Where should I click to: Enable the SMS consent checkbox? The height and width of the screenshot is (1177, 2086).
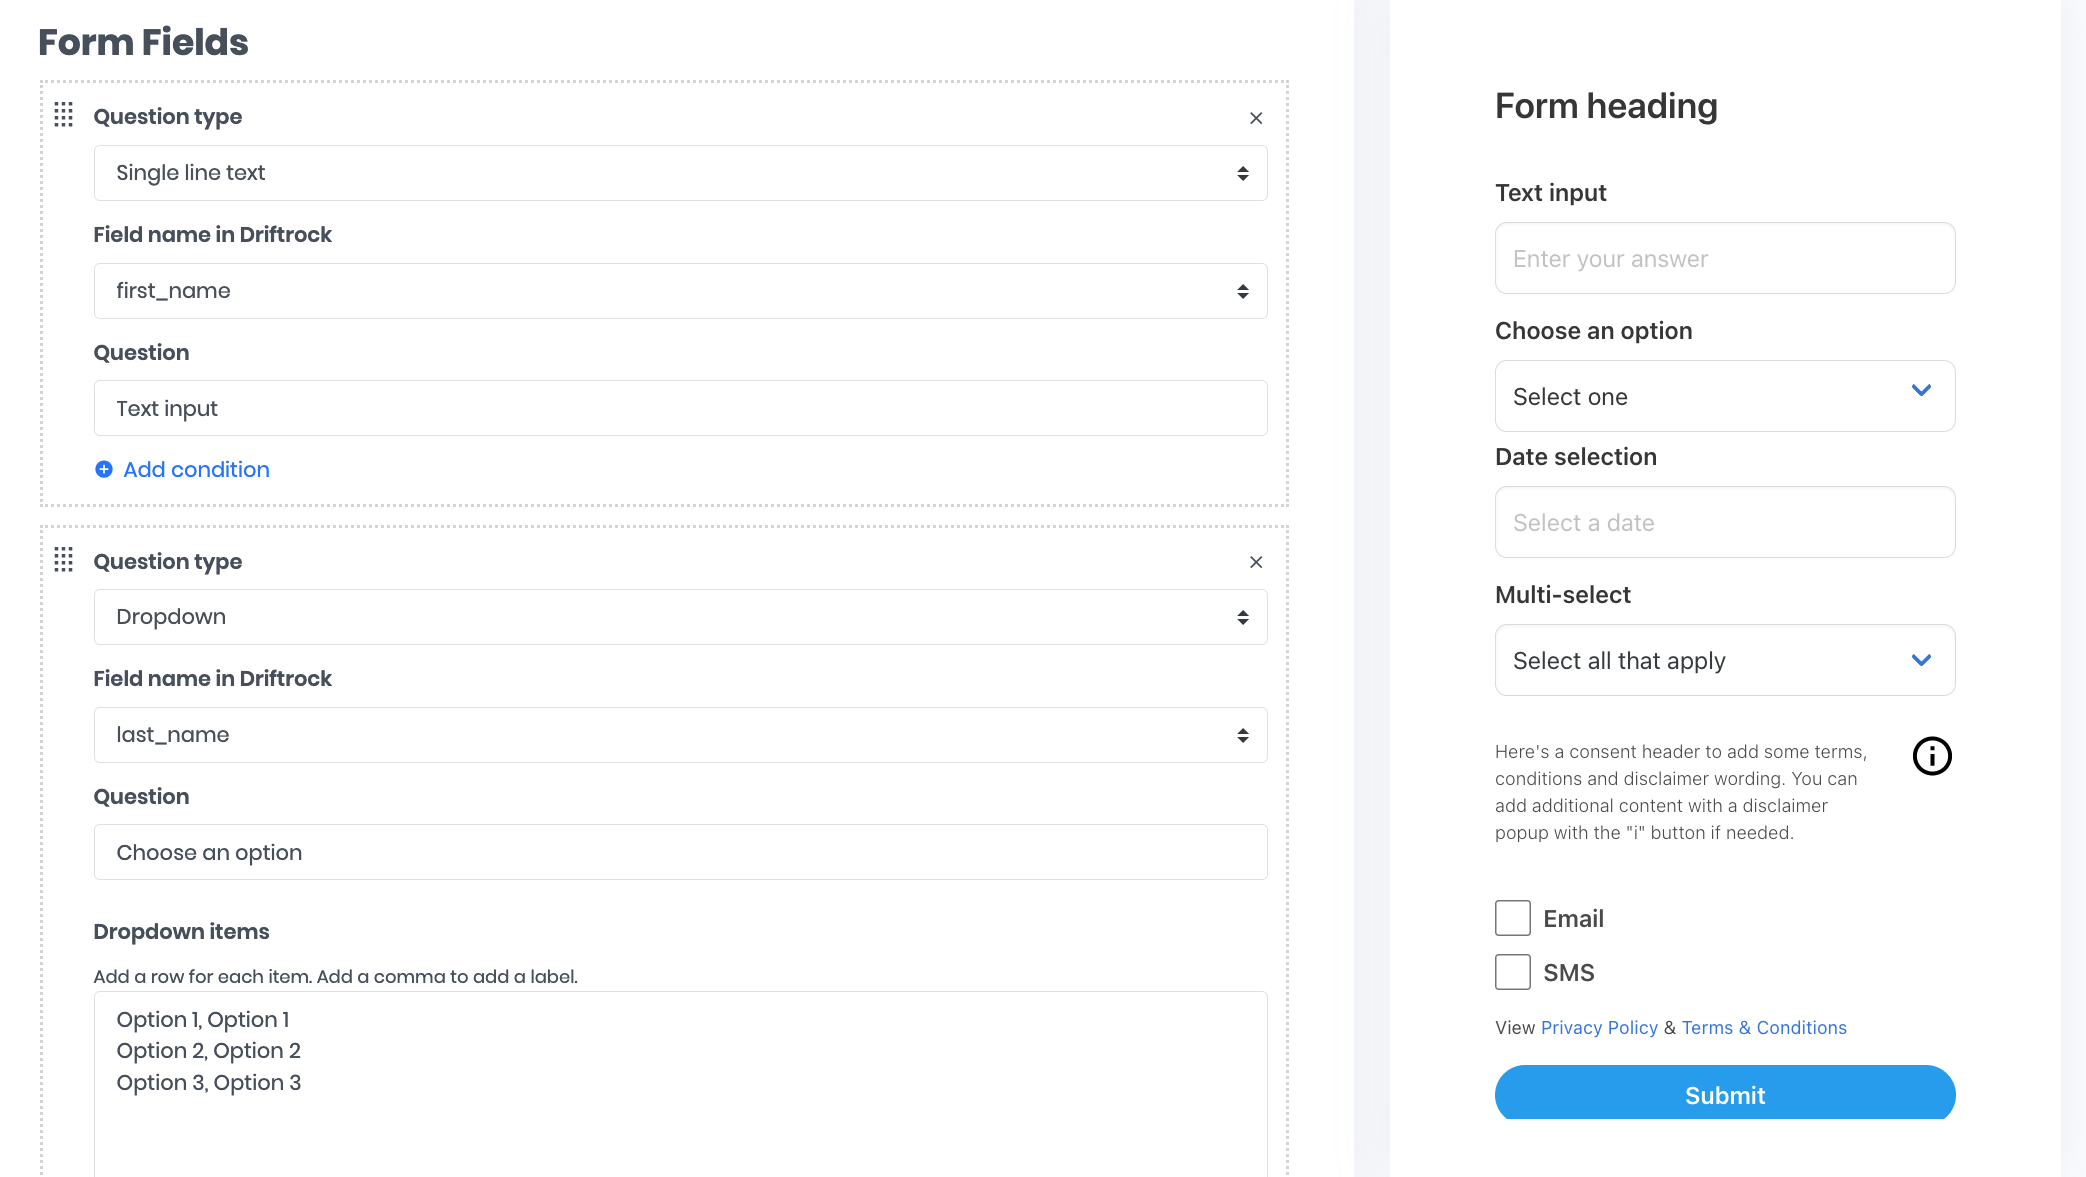point(1513,971)
